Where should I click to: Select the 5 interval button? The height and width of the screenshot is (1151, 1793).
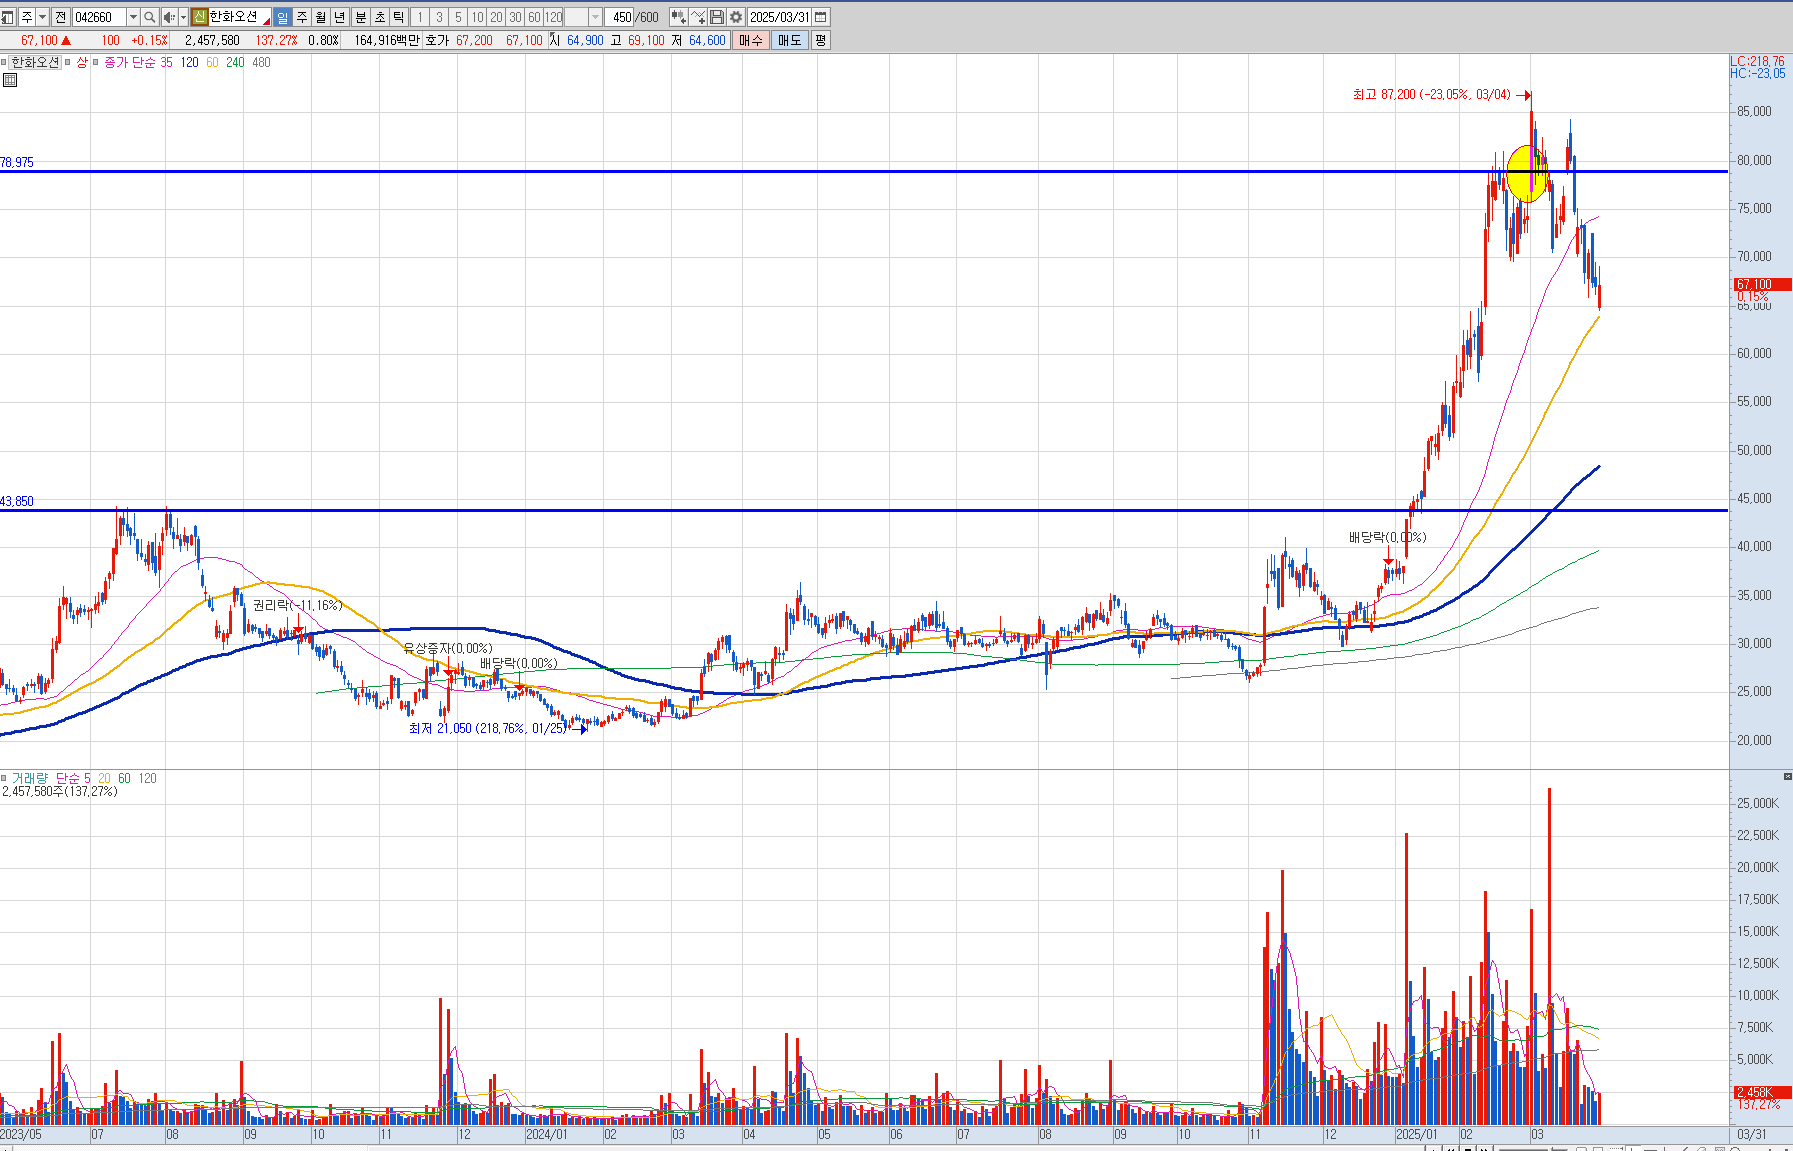tap(458, 17)
